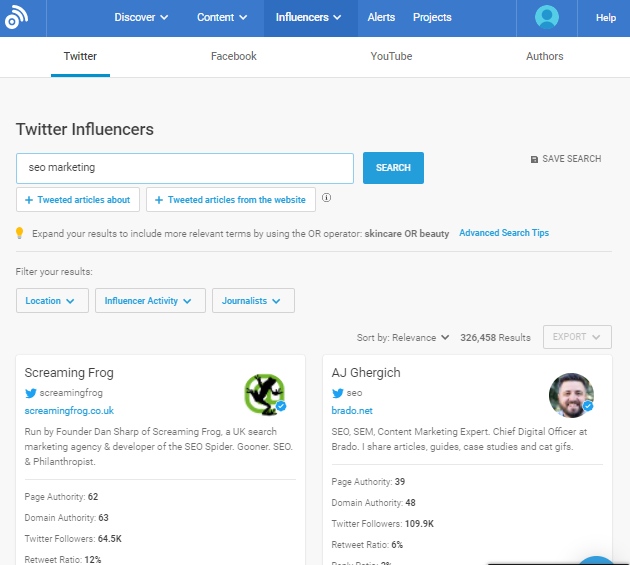
Task: Switch to the YouTube tab
Action: [x=391, y=56]
